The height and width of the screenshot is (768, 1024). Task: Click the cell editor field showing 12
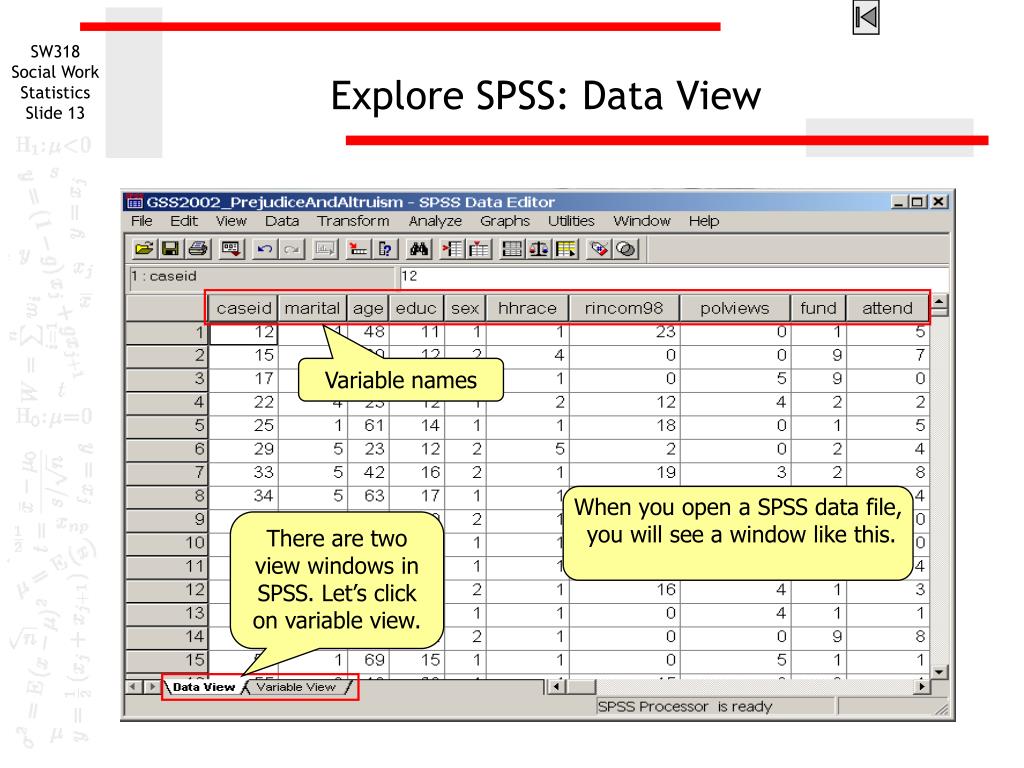pyautogui.click(x=674, y=276)
